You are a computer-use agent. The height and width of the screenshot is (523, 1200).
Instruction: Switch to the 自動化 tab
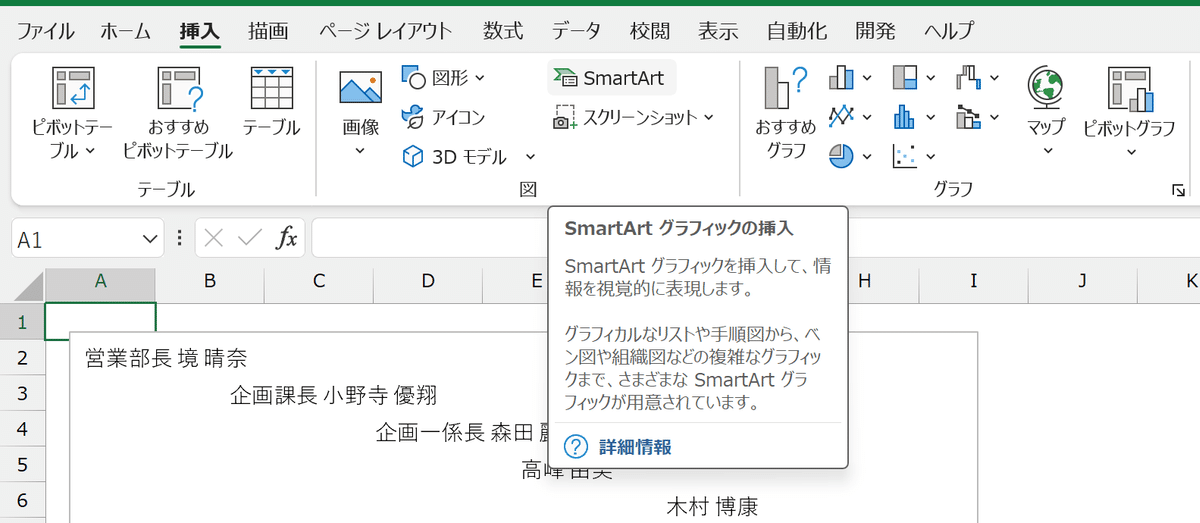(x=797, y=31)
